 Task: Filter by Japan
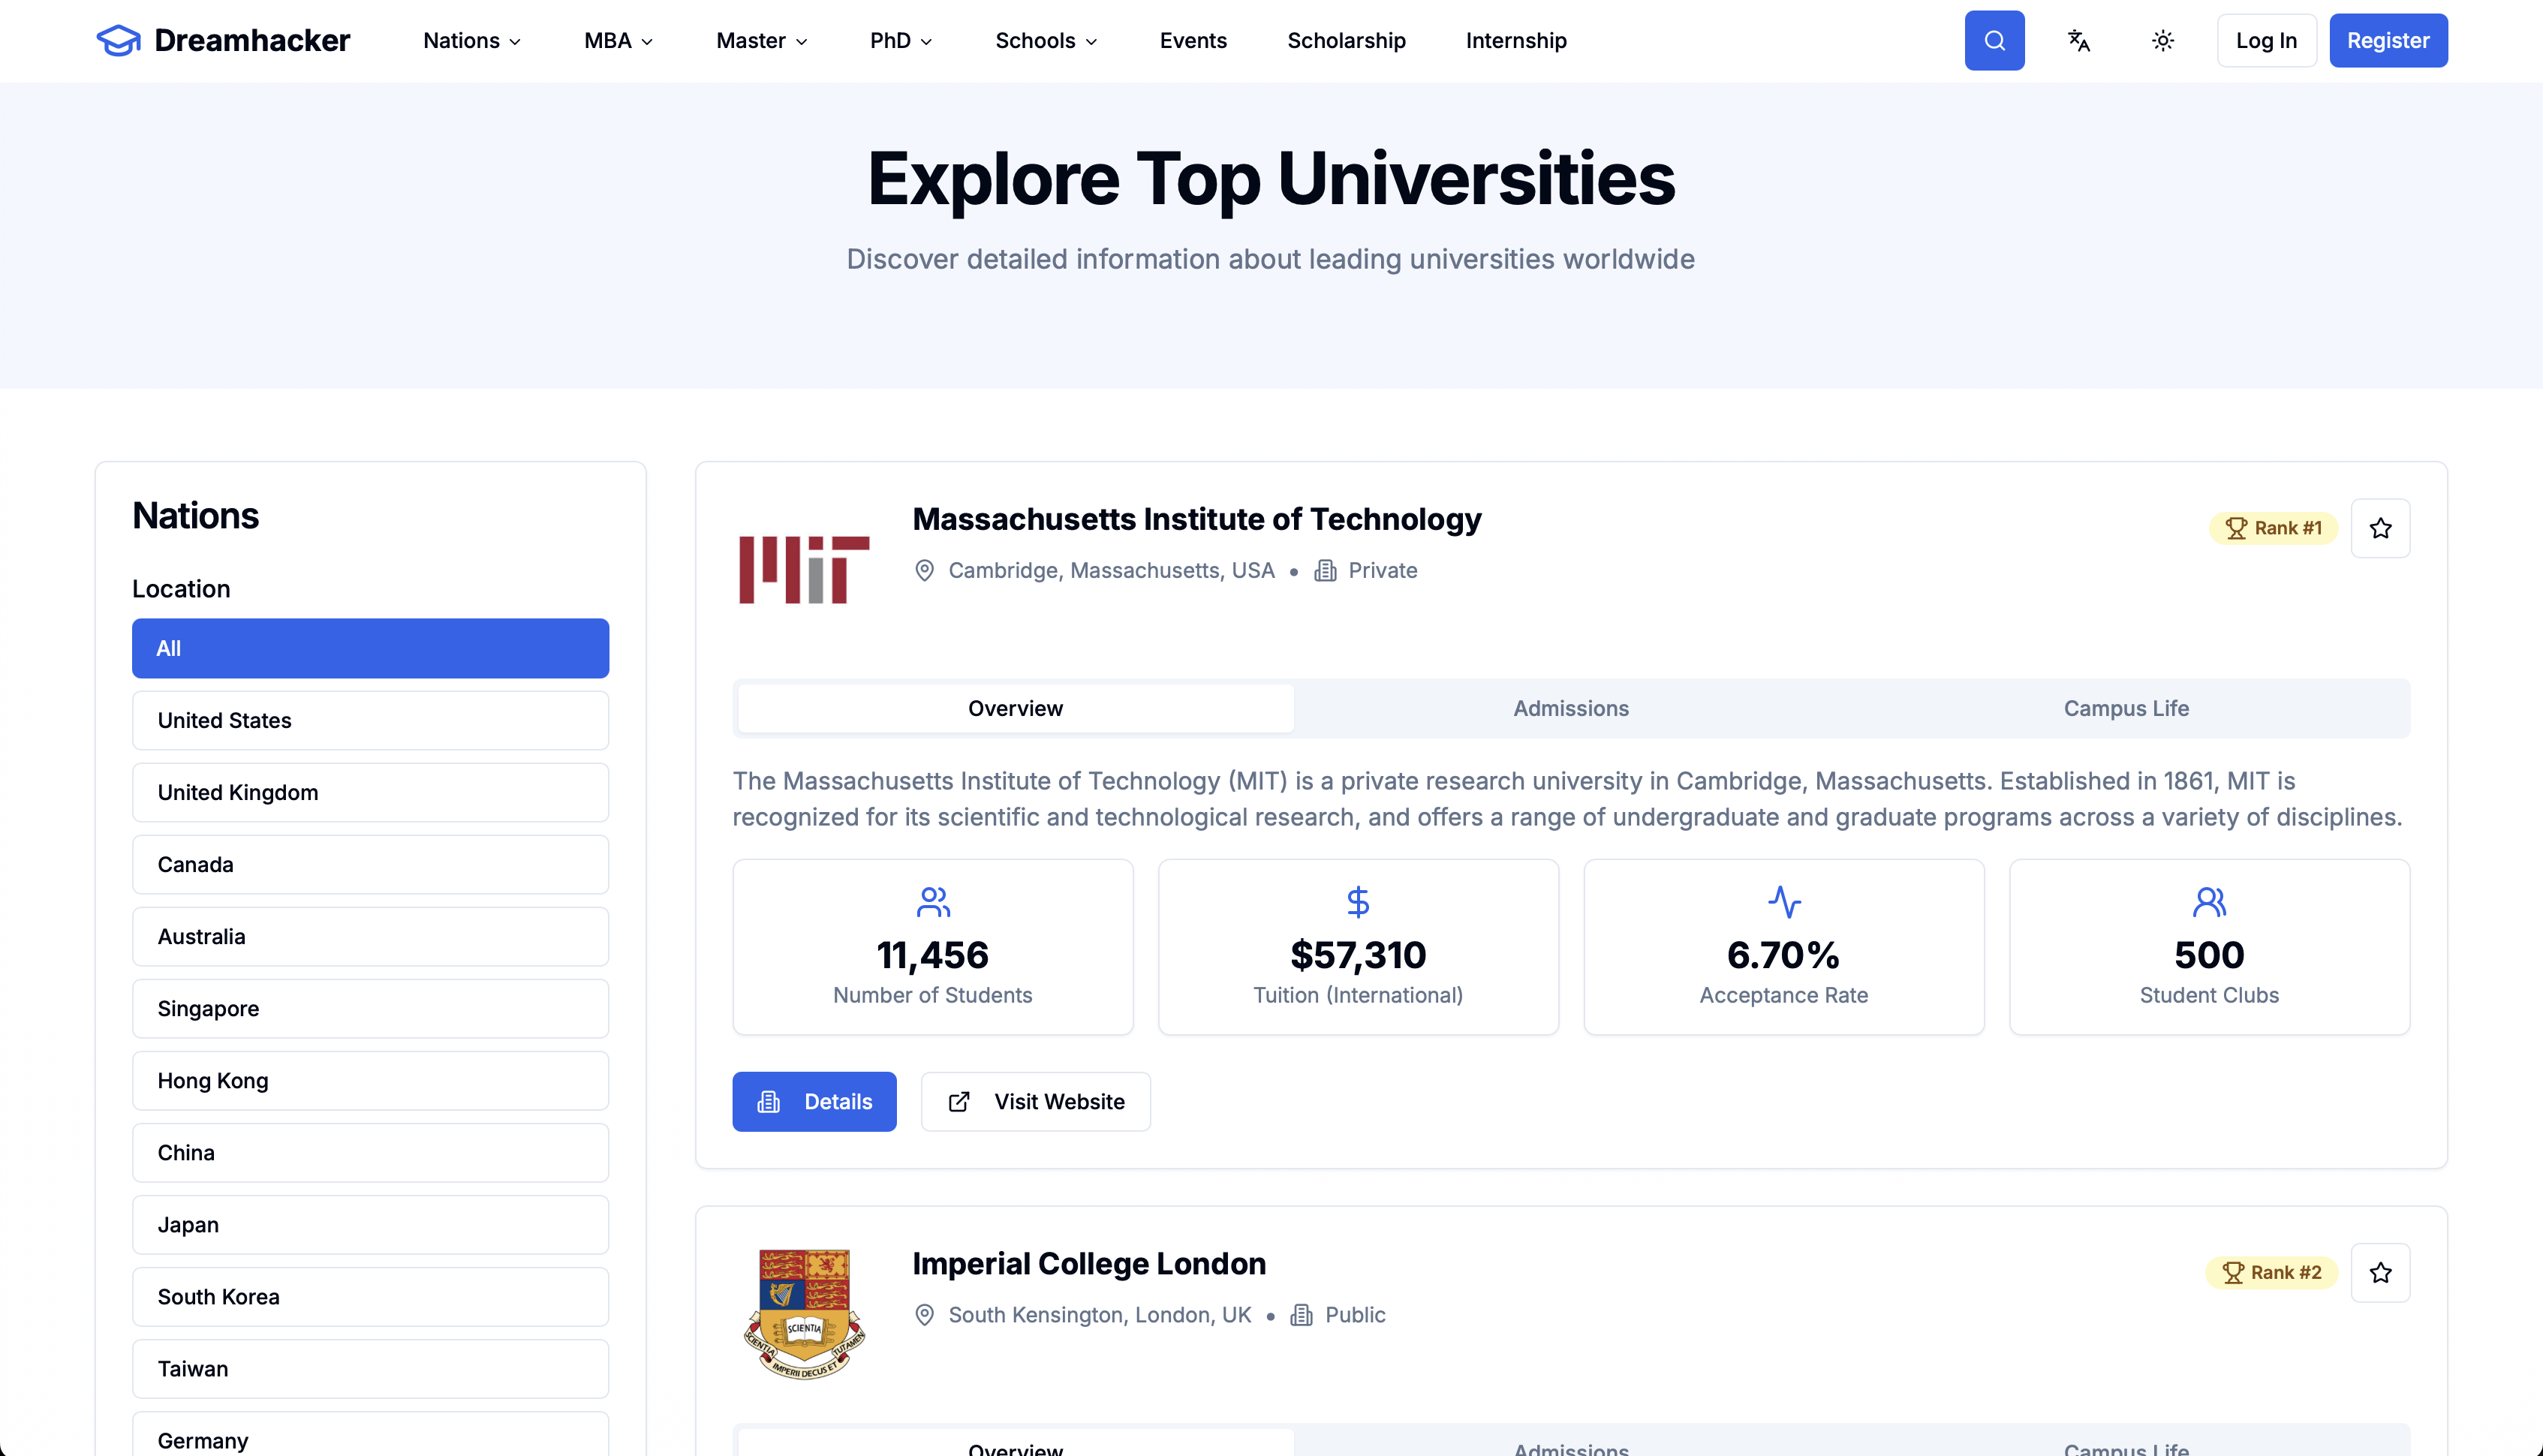[370, 1224]
